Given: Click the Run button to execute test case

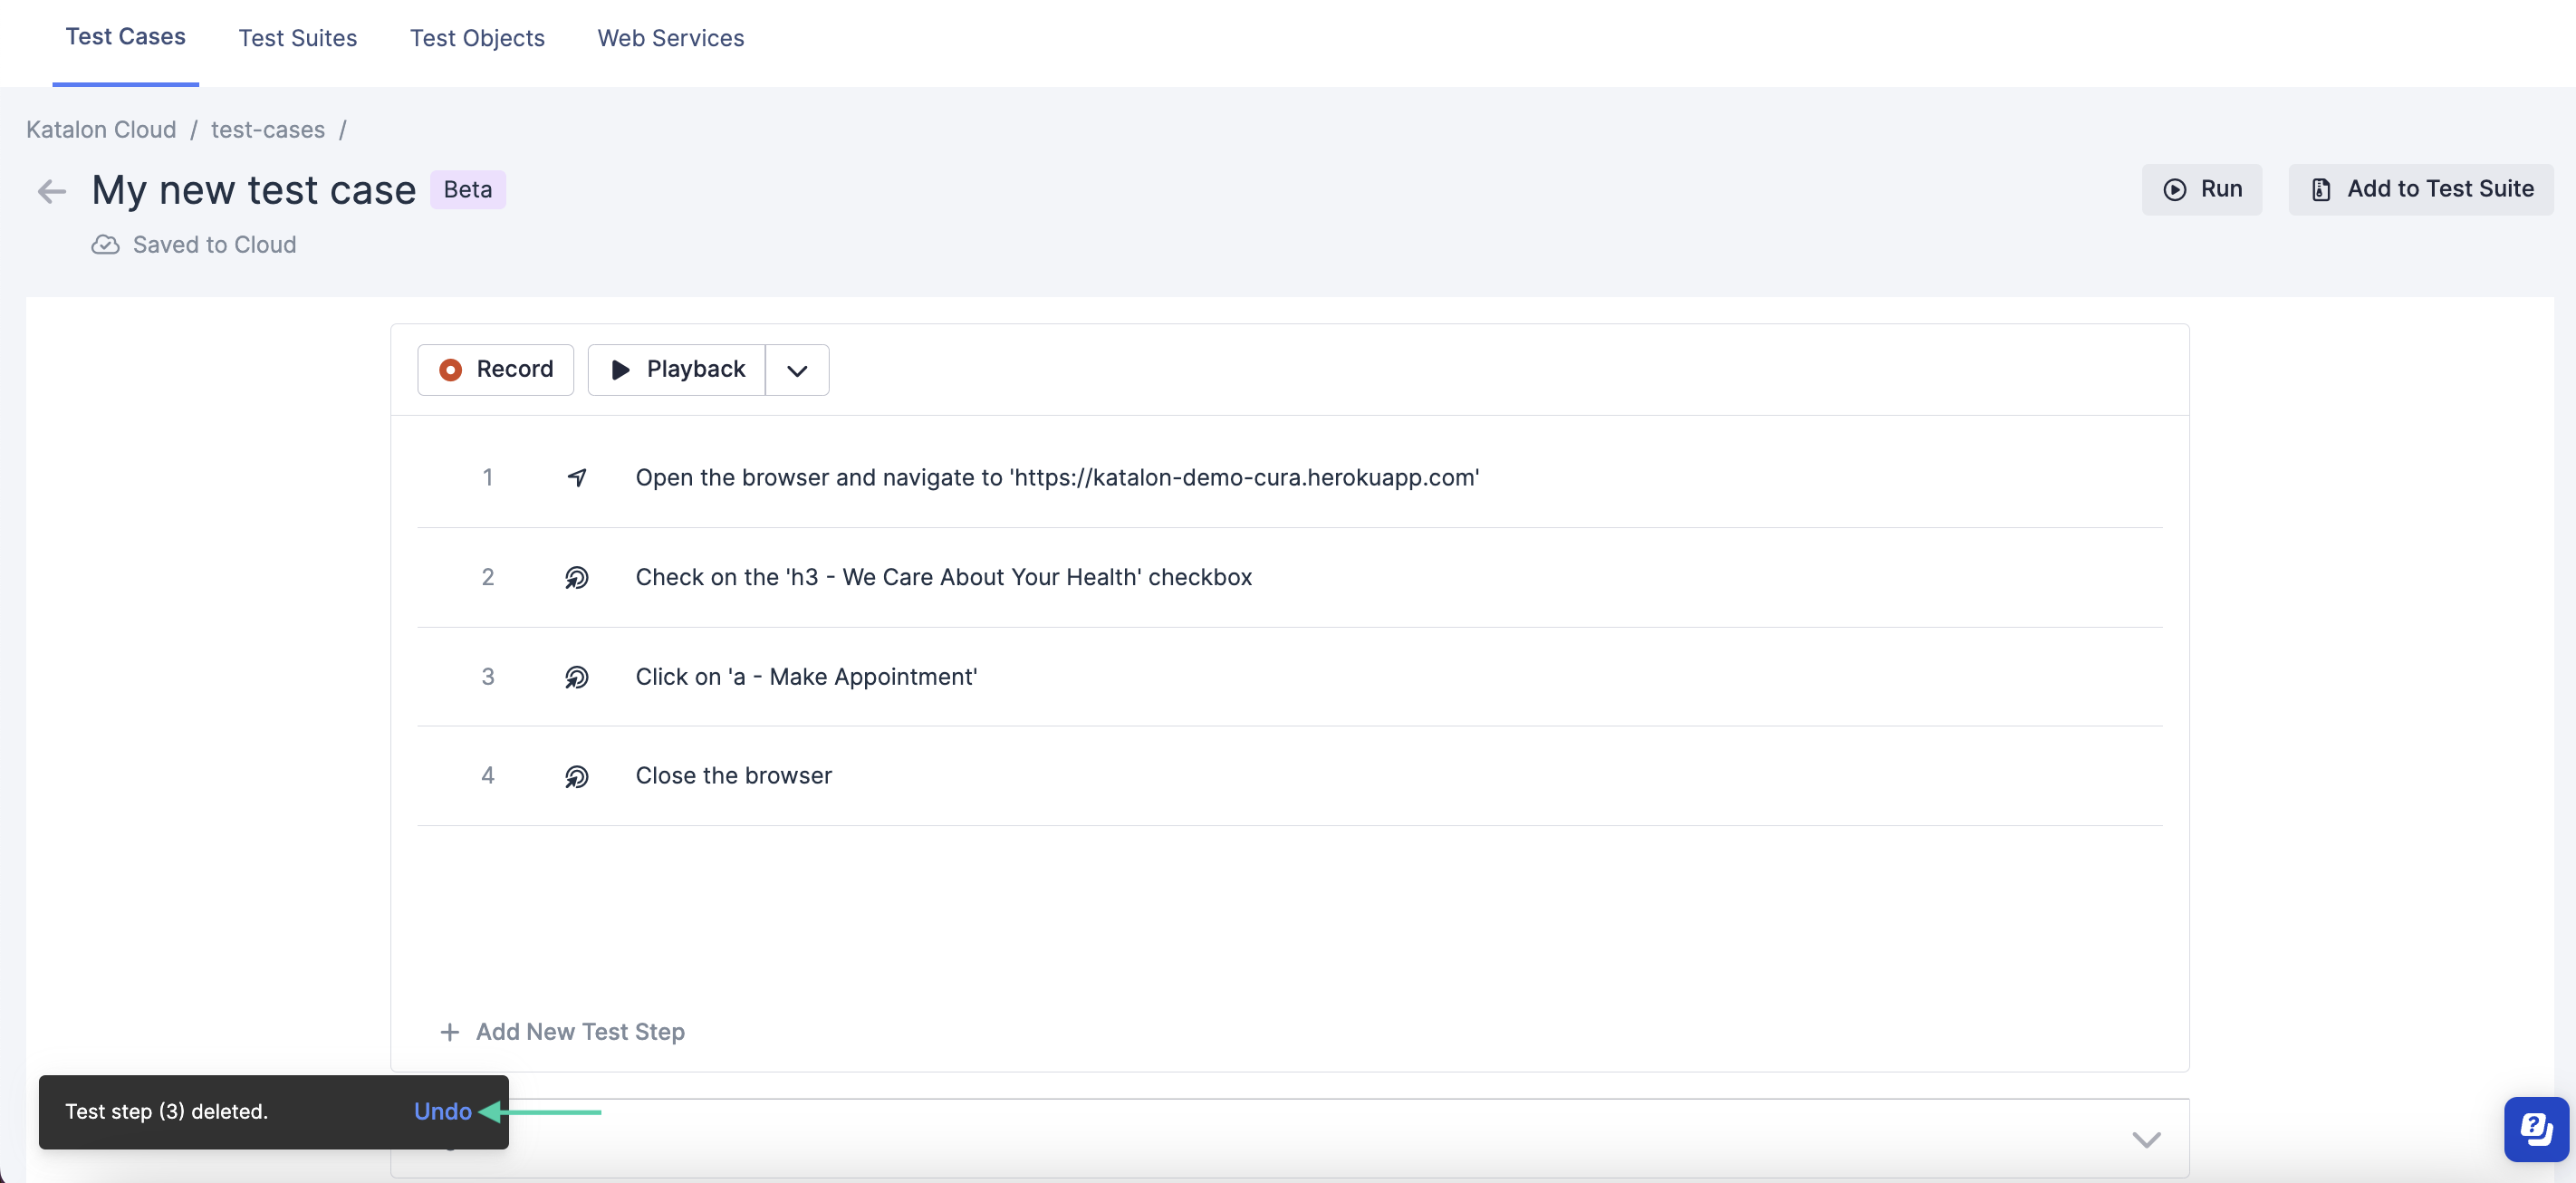Looking at the screenshot, I should pos(2201,188).
